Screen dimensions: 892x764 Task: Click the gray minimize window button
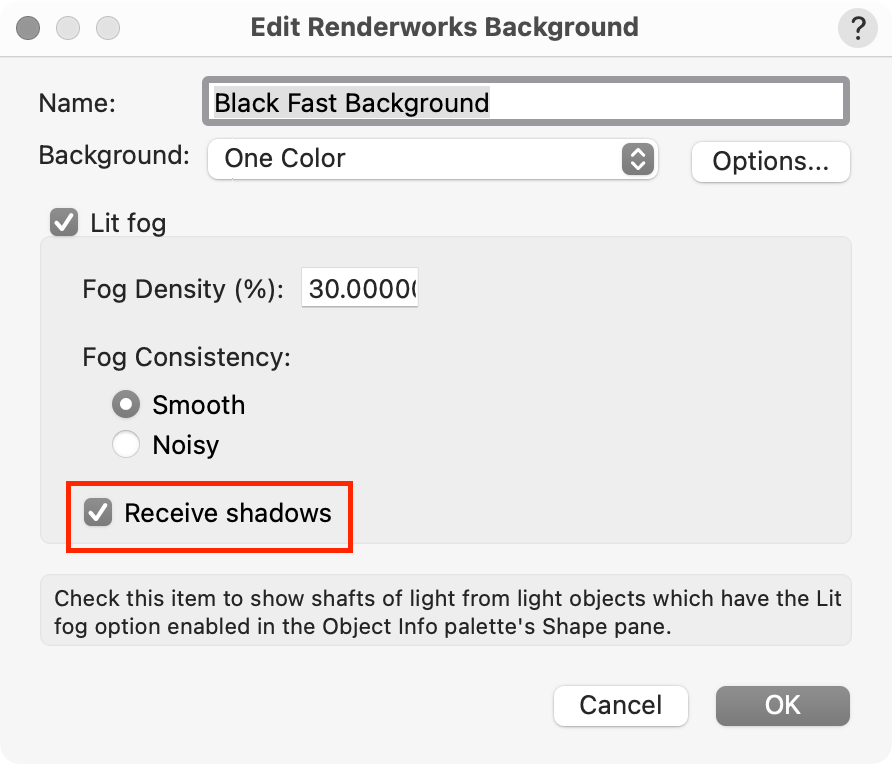[x=68, y=28]
